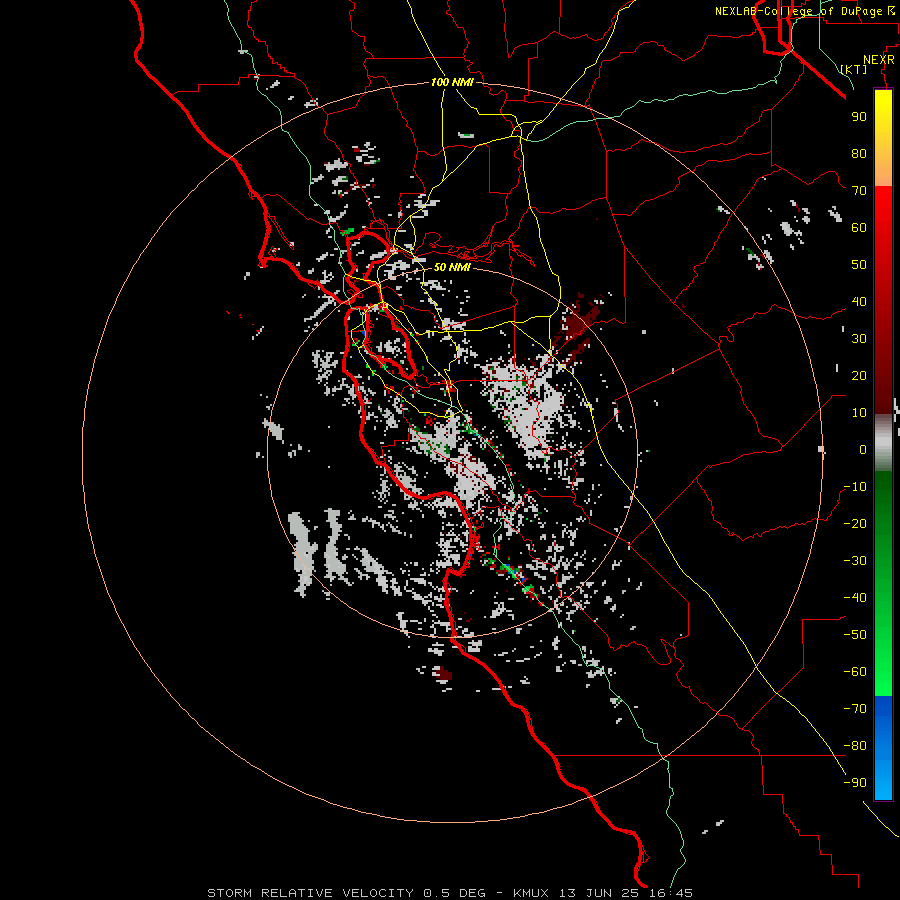Viewport: 900px width, 900px height.
Task: Click the 20 value on the velocity scale
Action: (x=859, y=376)
